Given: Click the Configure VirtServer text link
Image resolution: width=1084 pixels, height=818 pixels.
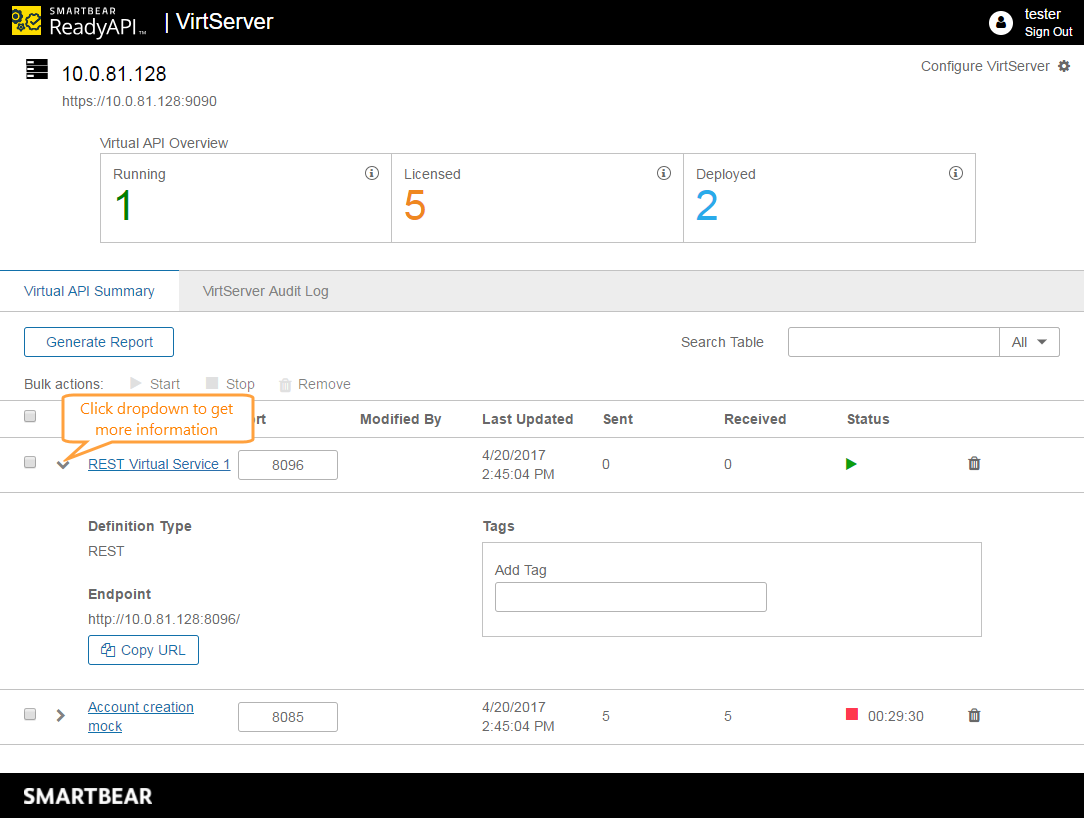Looking at the screenshot, I should coord(985,66).
